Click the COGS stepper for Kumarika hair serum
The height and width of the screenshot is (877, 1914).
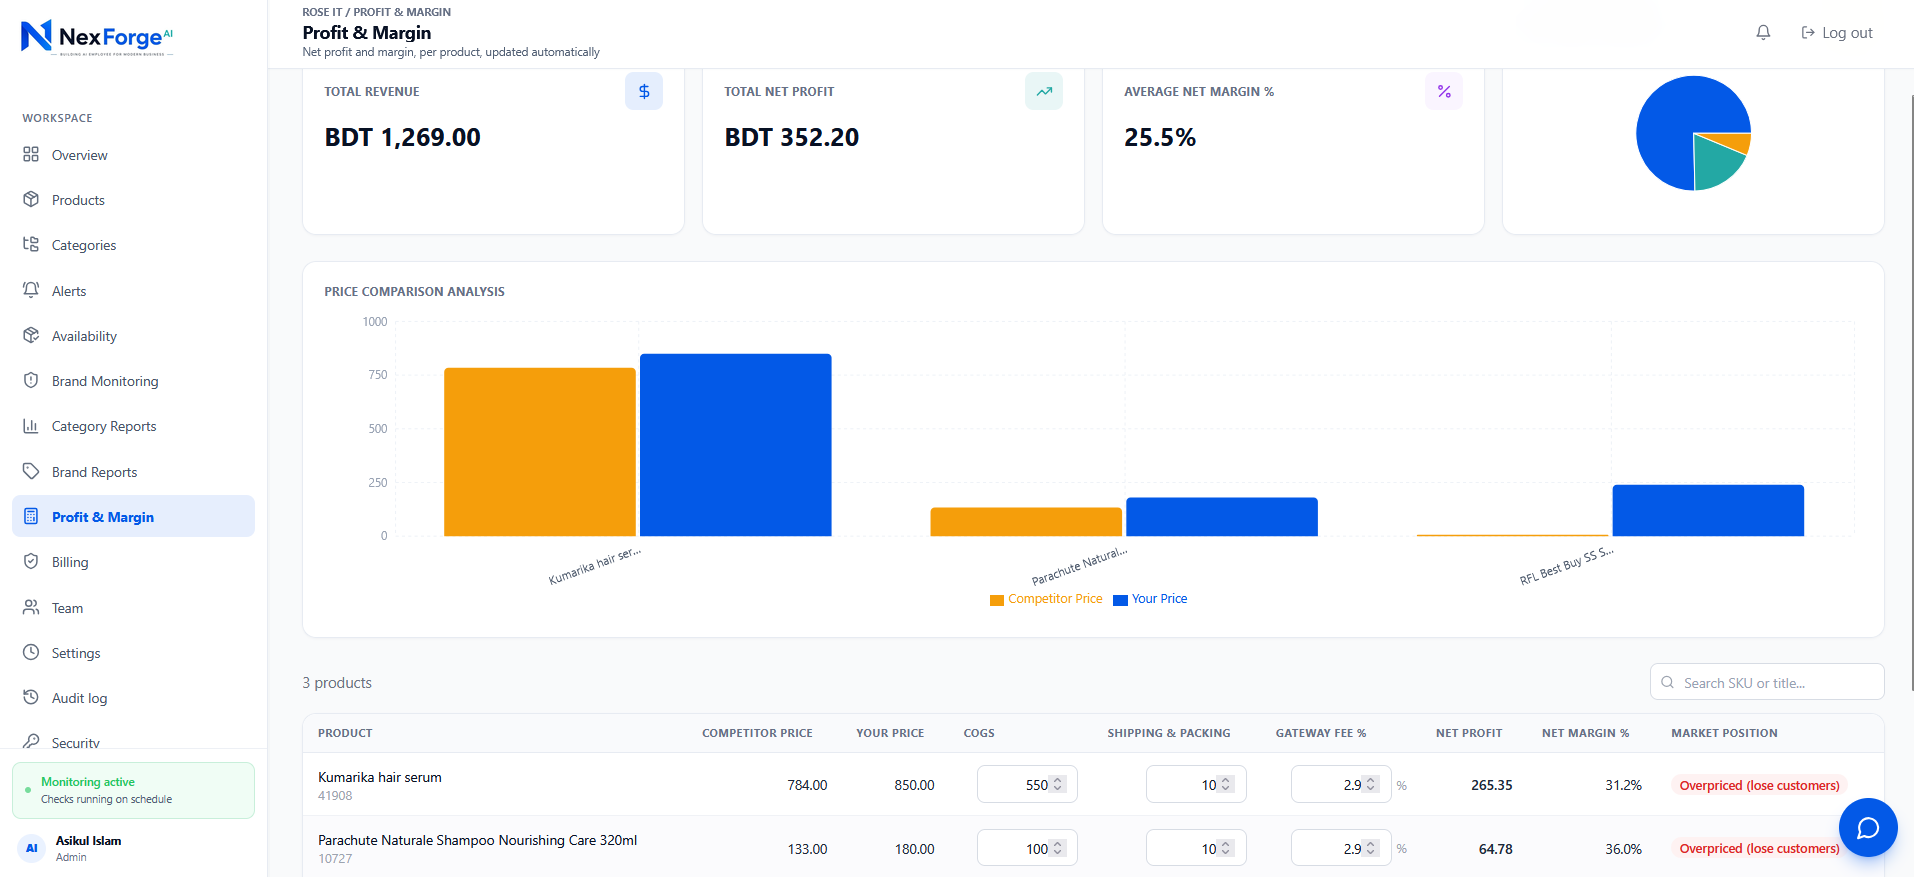(x=1058, y=785)
